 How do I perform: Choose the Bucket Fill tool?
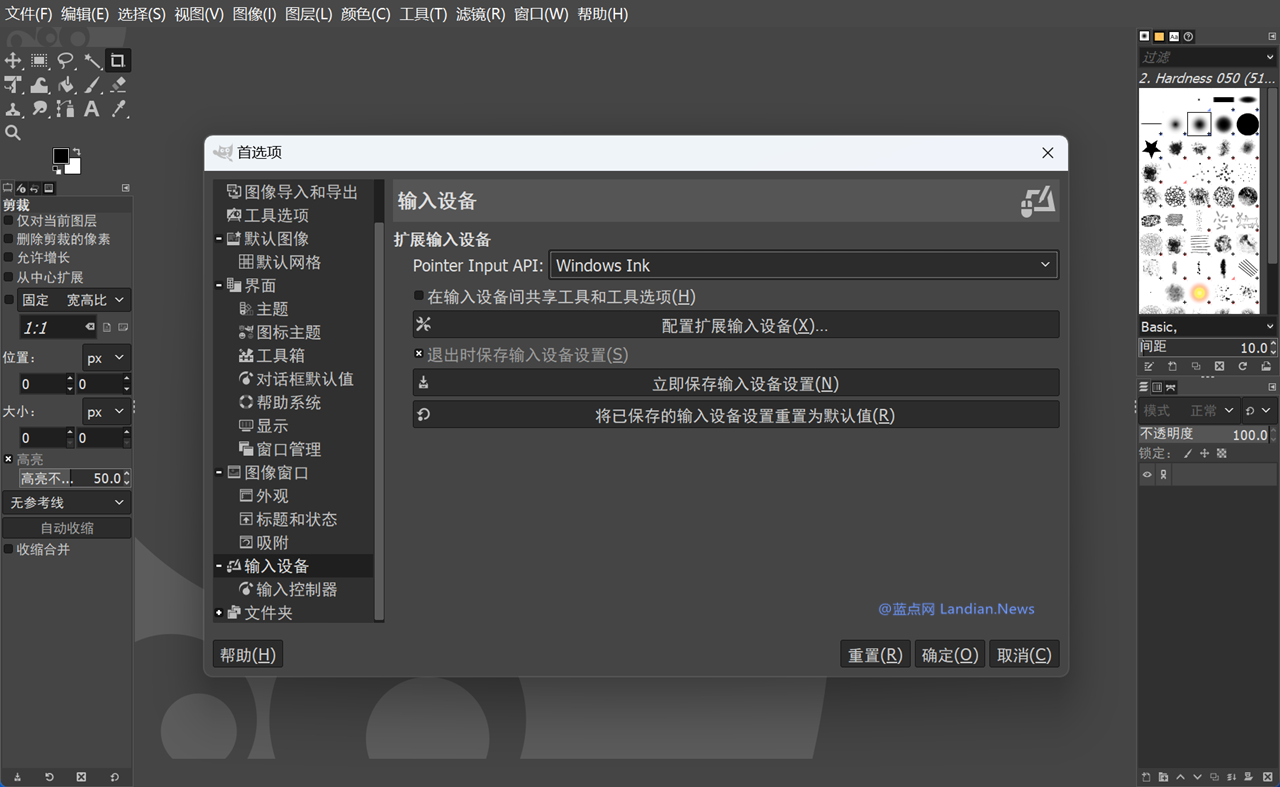pyautogui.click(x=66, y=85)
